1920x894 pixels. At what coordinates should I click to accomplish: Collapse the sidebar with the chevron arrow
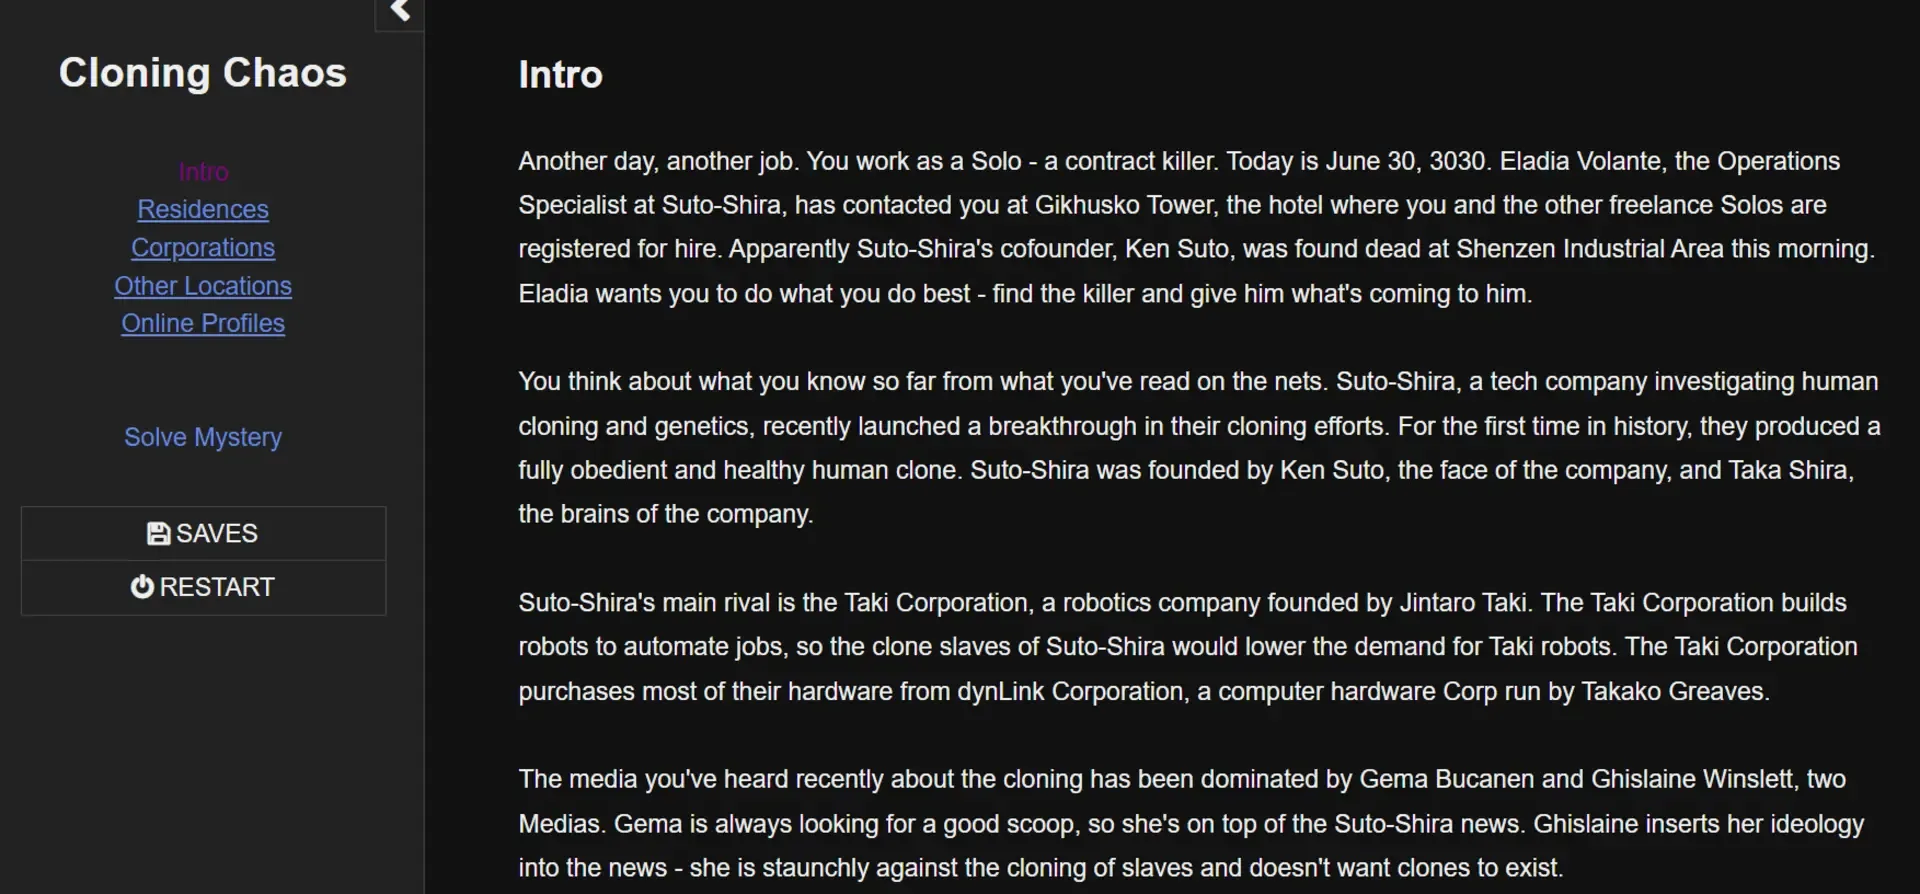point(400,12)
